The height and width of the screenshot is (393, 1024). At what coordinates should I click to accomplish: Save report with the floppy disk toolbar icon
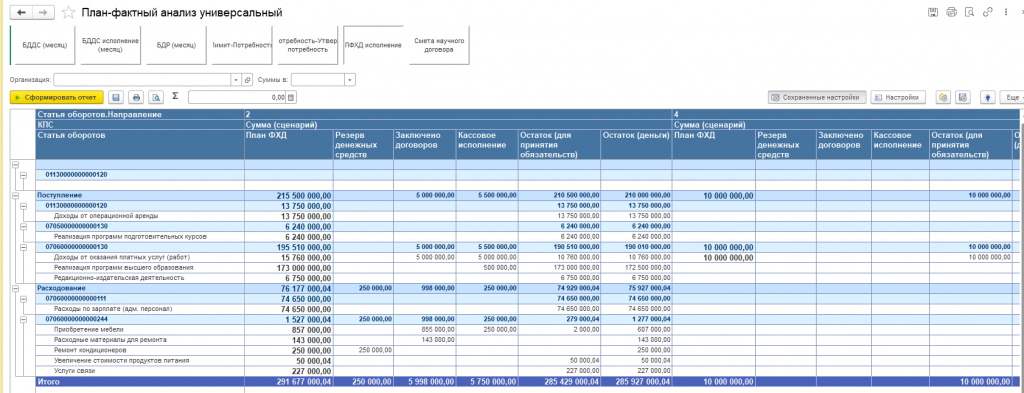(x=116, y=97)
